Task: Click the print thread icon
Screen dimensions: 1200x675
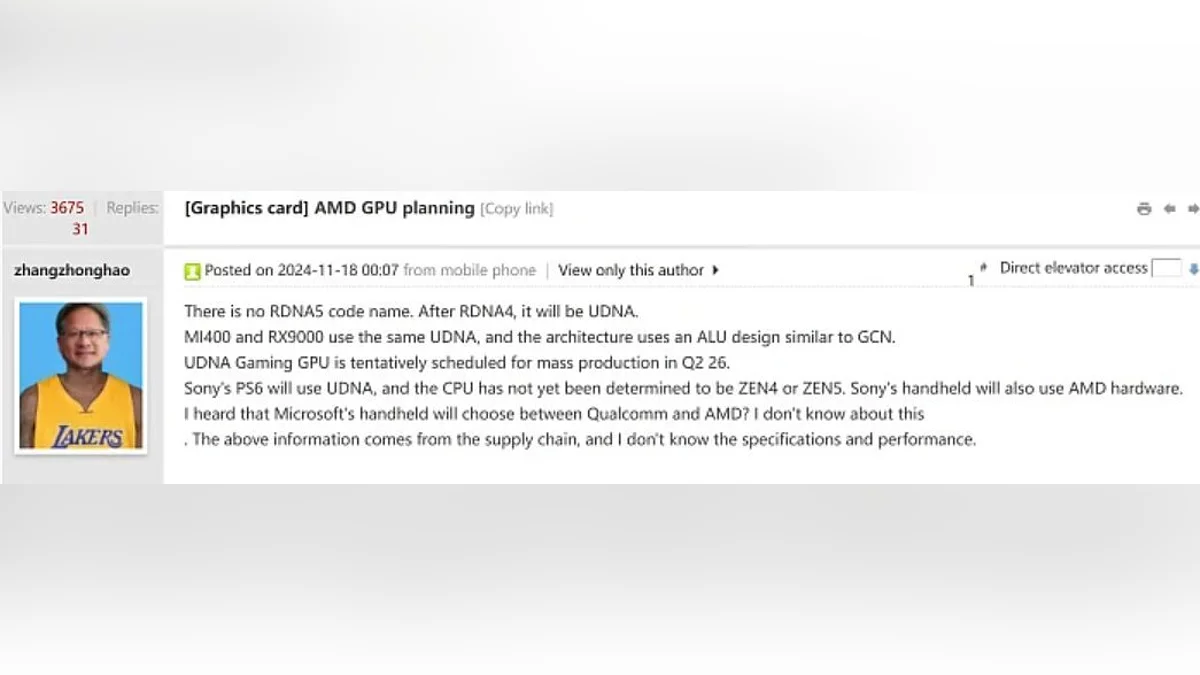Action: [x=1144, y=209]
